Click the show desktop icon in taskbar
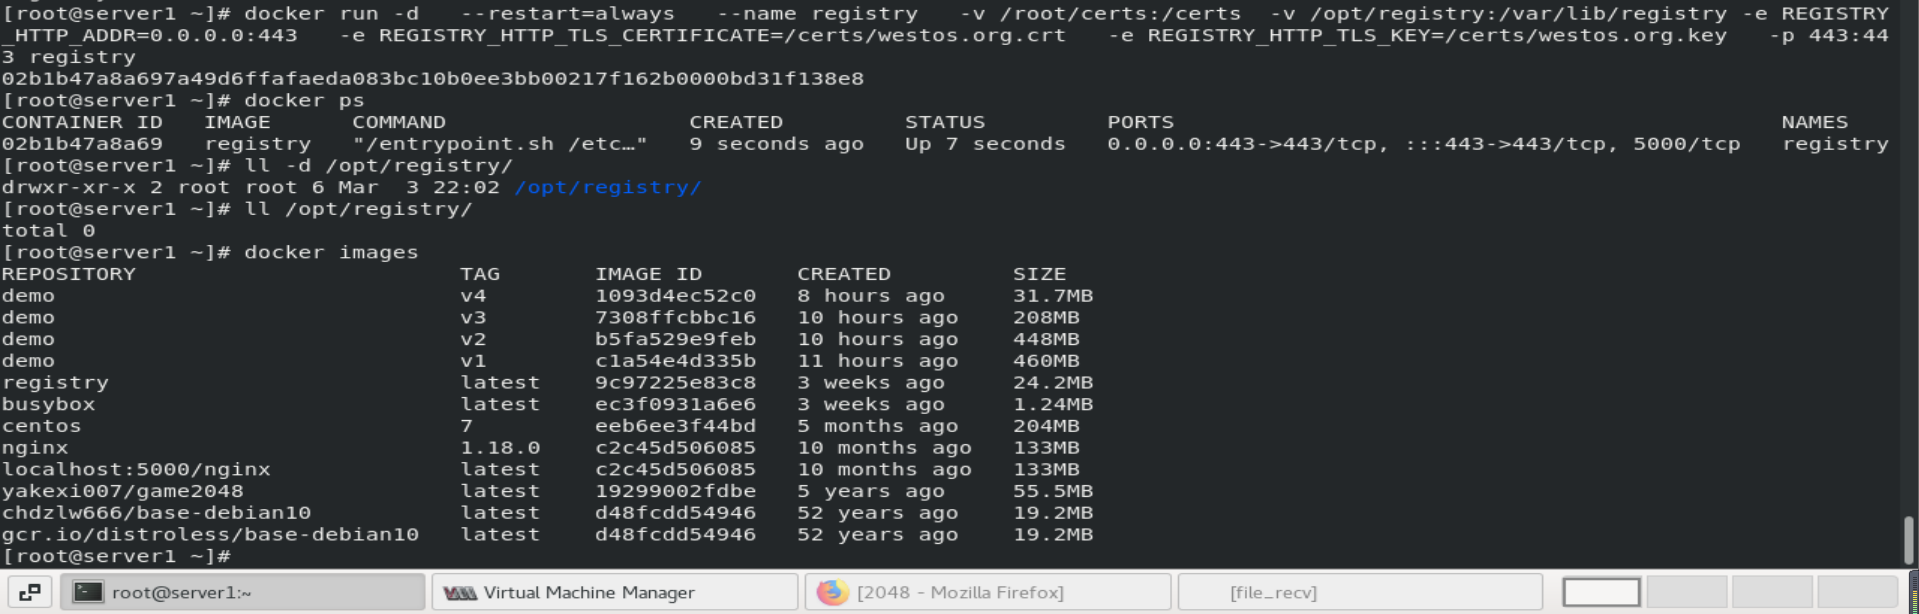Viewport: 1919px width, 614px height. (30, 592)
